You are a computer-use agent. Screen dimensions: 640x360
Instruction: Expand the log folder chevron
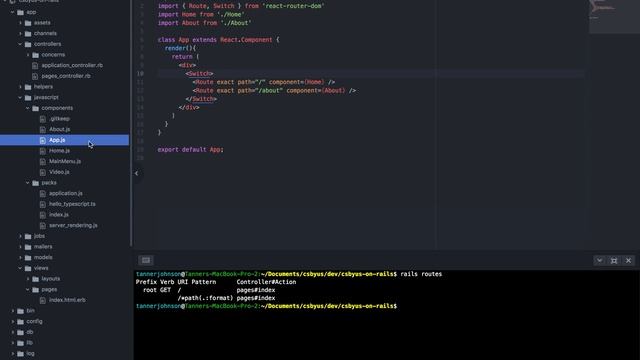coord(13,353)
